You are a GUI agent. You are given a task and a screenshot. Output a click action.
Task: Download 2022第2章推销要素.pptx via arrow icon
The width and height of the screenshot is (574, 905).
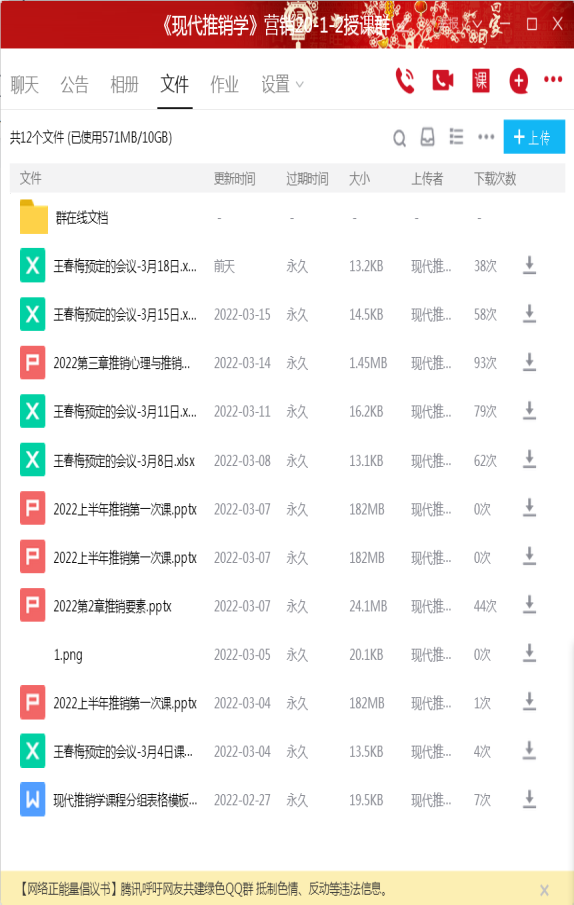coord(529,605)
